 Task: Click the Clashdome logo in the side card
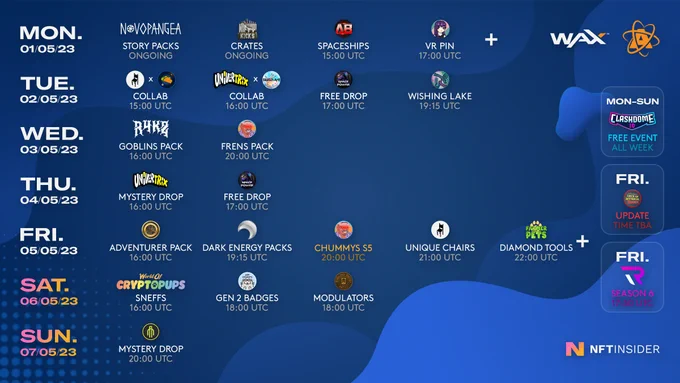point(632,120)
